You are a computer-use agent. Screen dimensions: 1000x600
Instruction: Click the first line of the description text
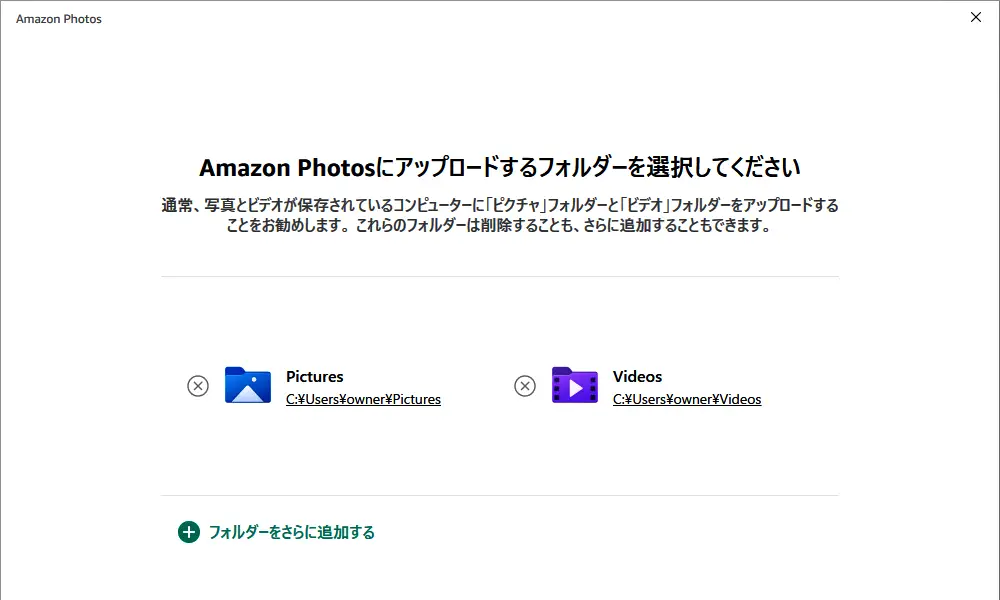click(500, 205)
